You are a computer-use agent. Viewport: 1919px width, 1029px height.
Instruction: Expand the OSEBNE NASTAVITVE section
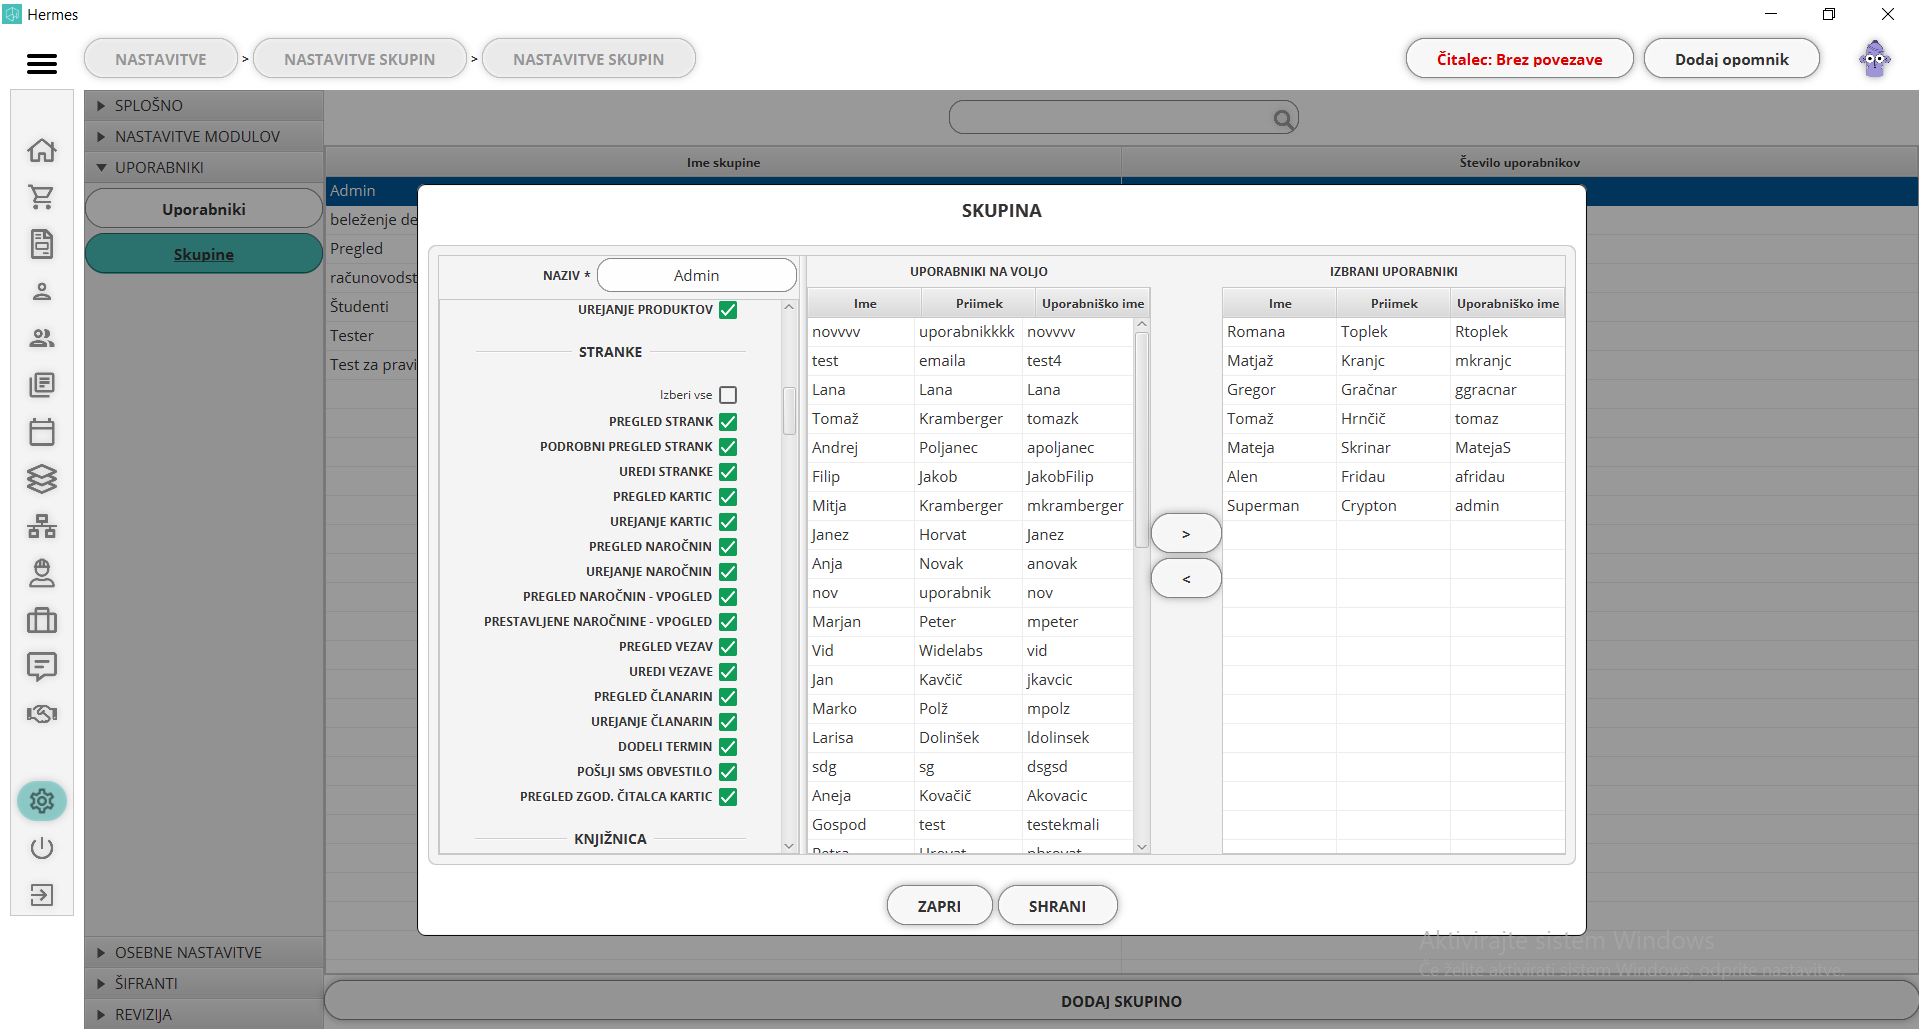[204, 952]
